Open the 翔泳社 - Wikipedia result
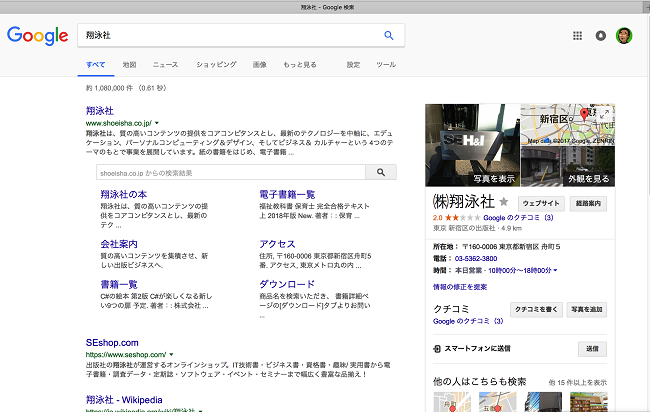This screenshot has height=412, width=650. point(124,400)
